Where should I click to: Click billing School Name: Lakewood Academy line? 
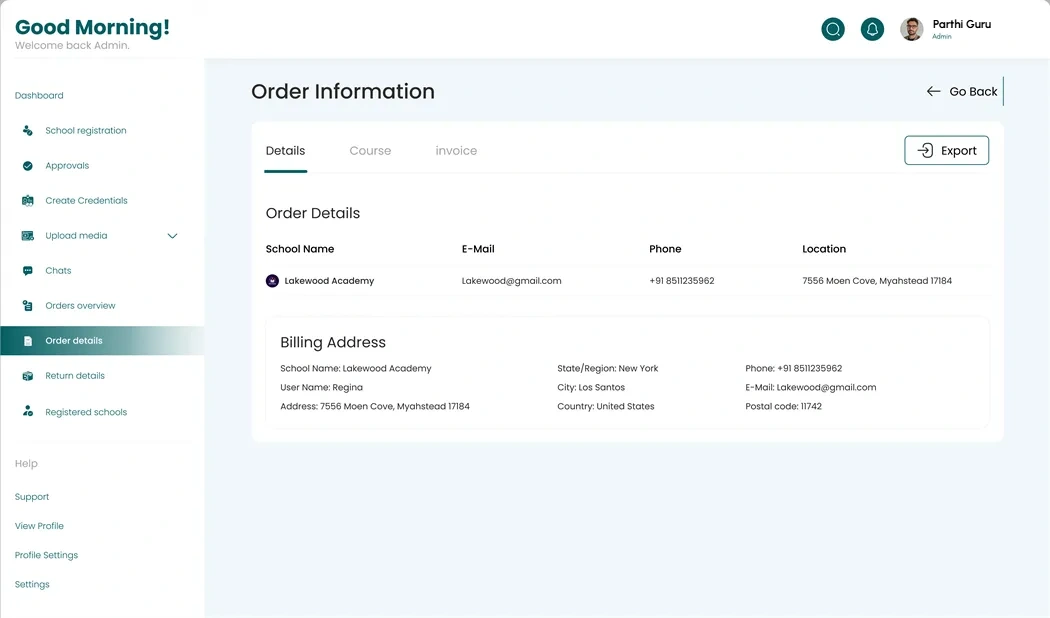tap(356, 368)
